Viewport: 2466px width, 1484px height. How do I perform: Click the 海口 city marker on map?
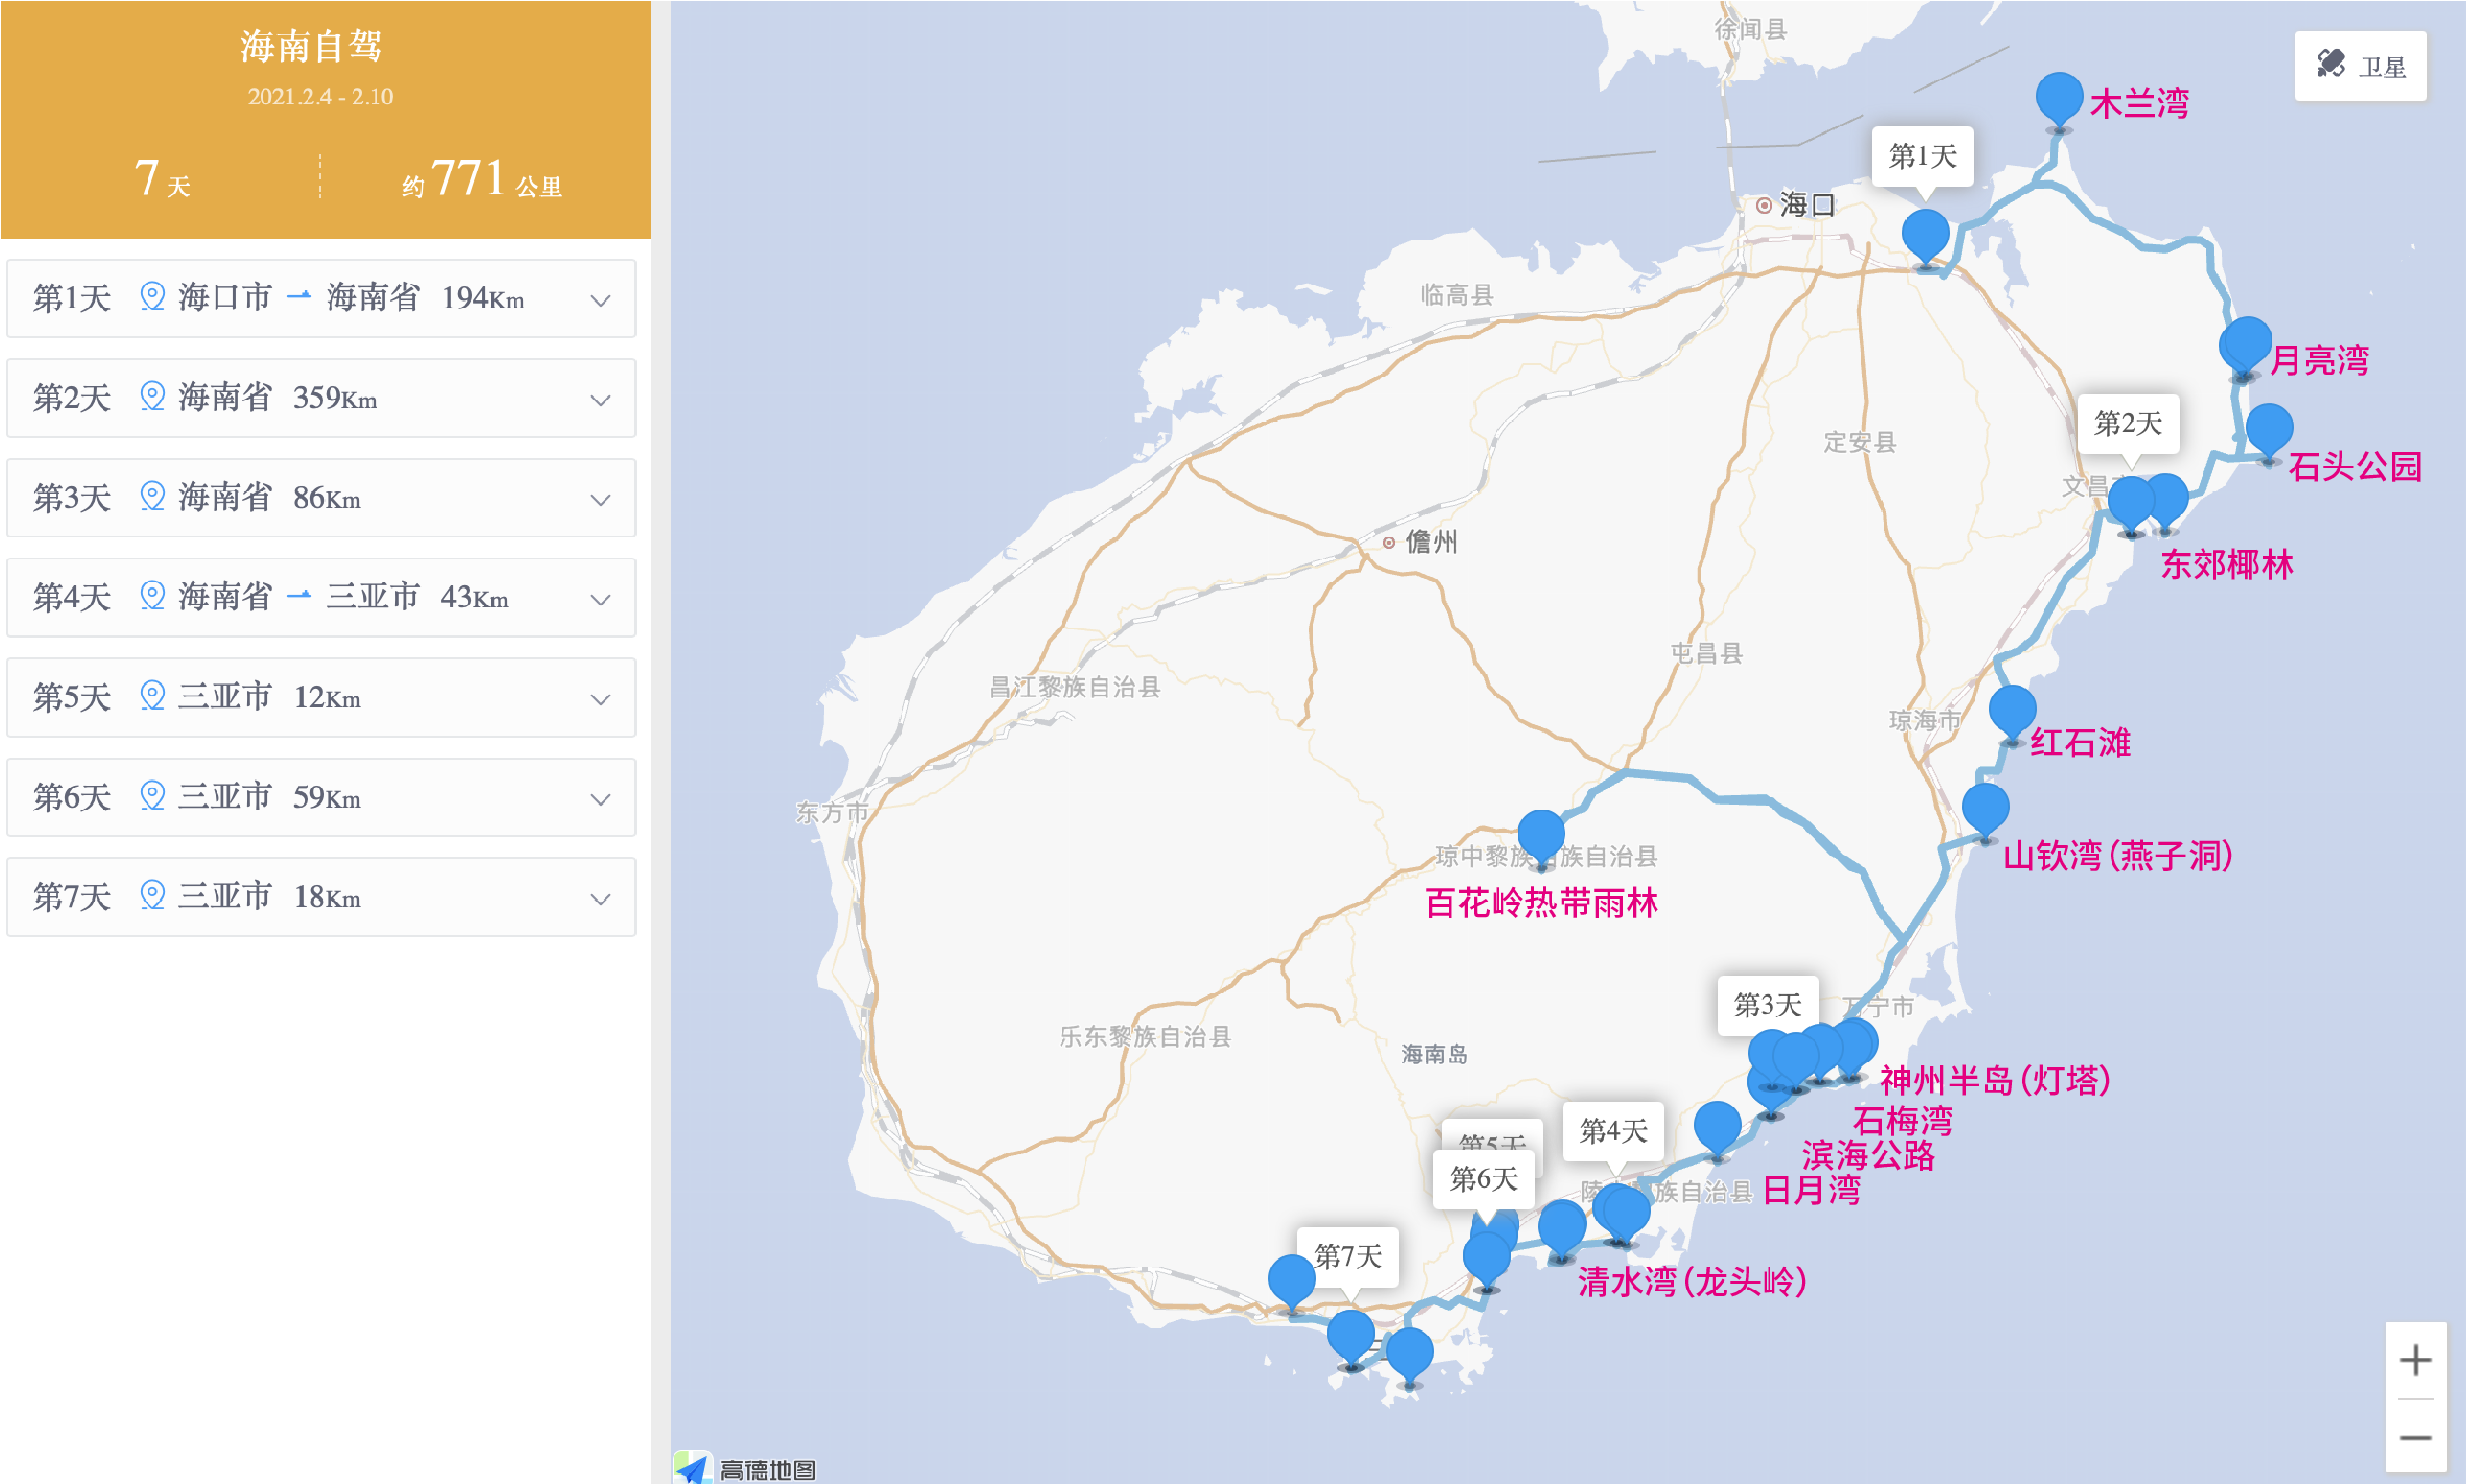[x=1764, y=205]
